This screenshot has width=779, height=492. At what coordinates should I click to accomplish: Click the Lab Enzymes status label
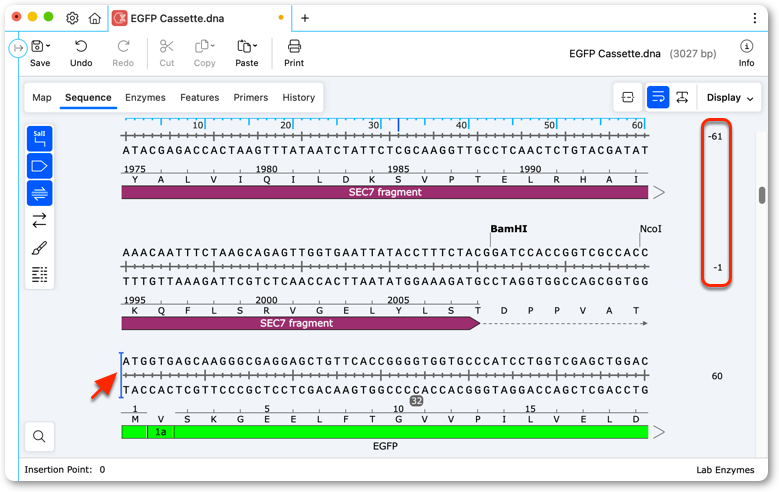[725, 470]
